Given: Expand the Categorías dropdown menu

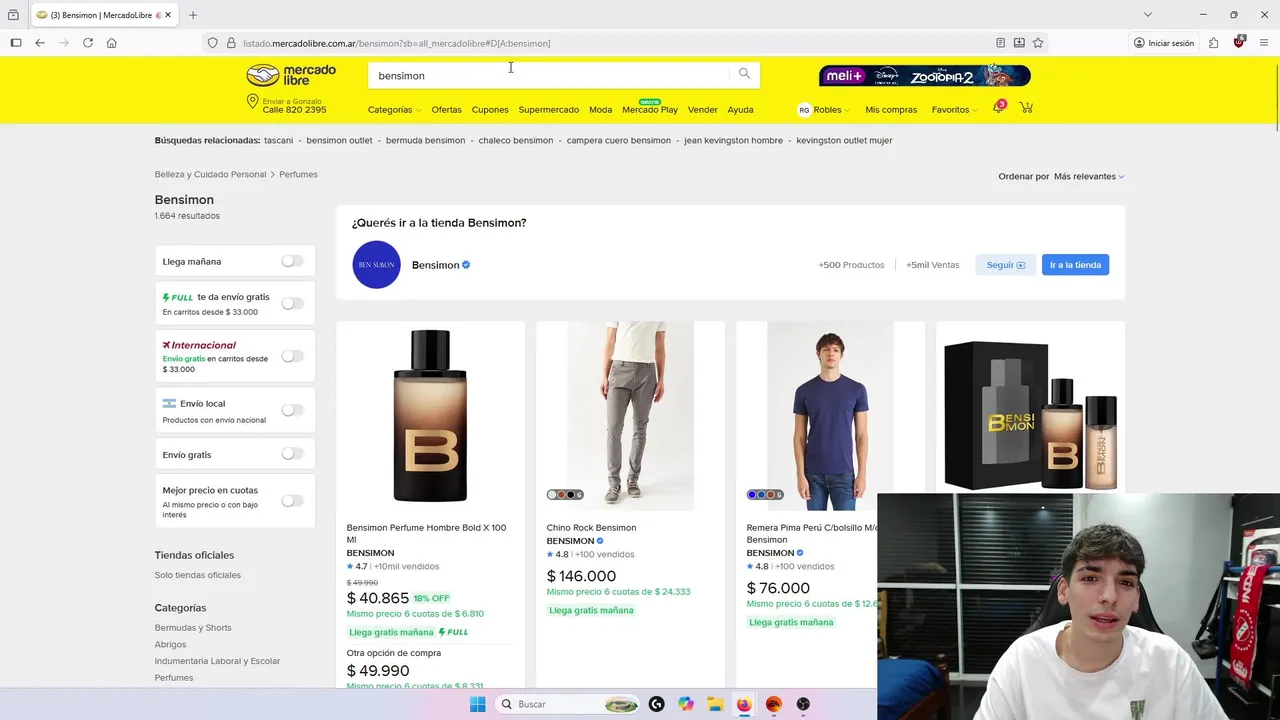Looking at the screenshot, I should [394, 110].
